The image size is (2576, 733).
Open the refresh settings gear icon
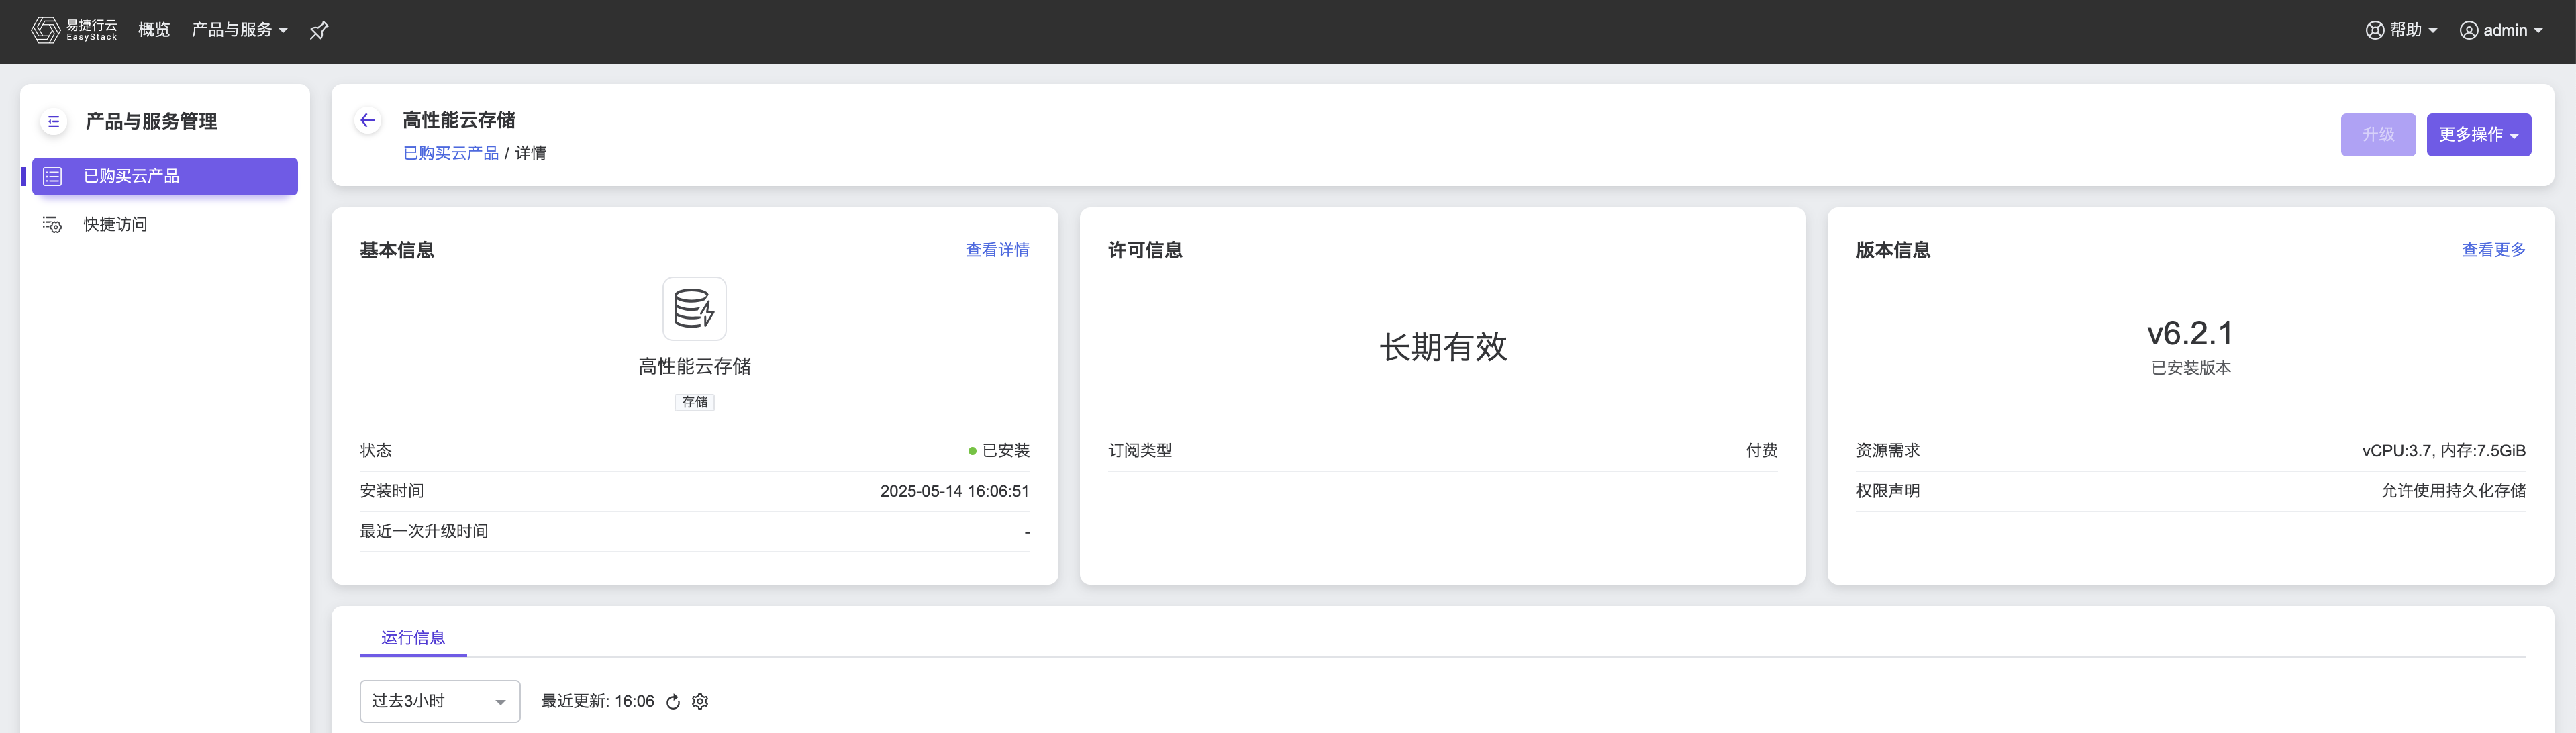700,702
